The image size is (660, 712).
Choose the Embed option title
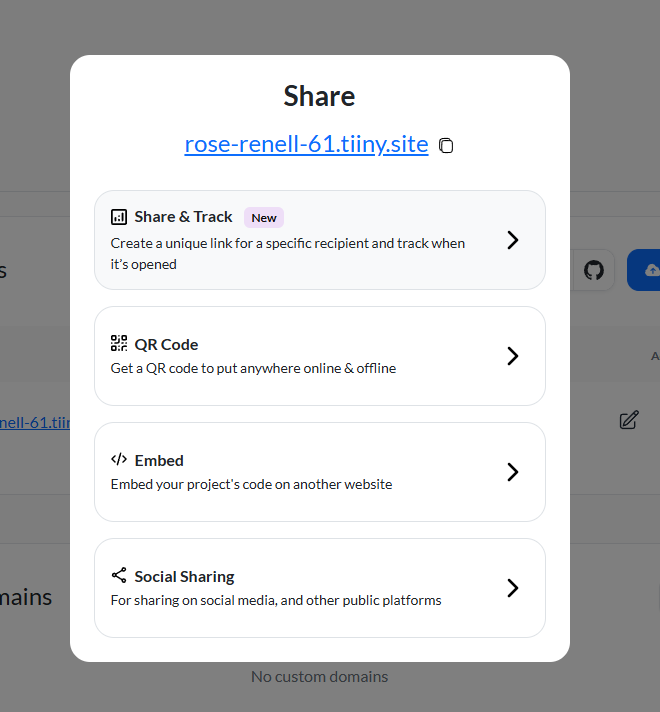pos(159,460)
